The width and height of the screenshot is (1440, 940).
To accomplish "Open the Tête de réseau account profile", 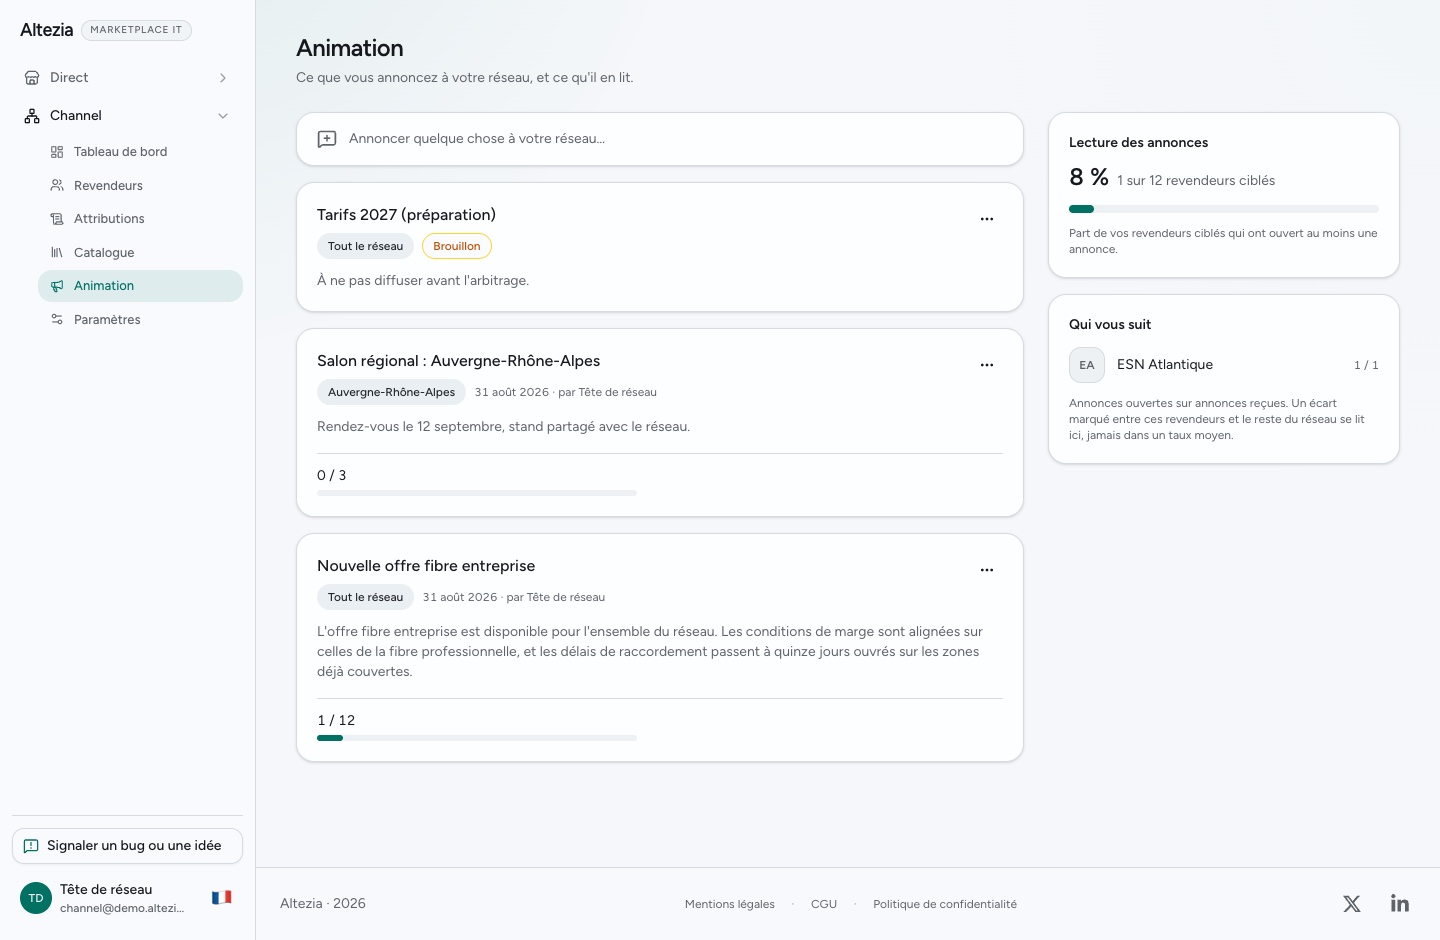I will tap(127, 898).
